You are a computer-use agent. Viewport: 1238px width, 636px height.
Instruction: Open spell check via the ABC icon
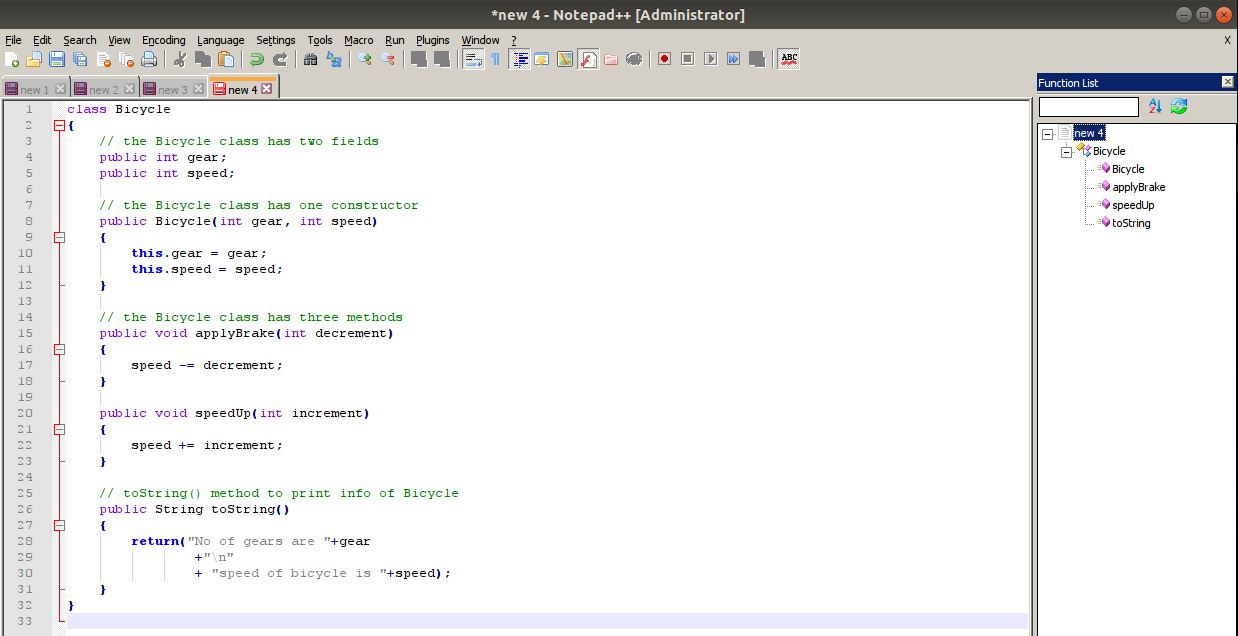787,59
